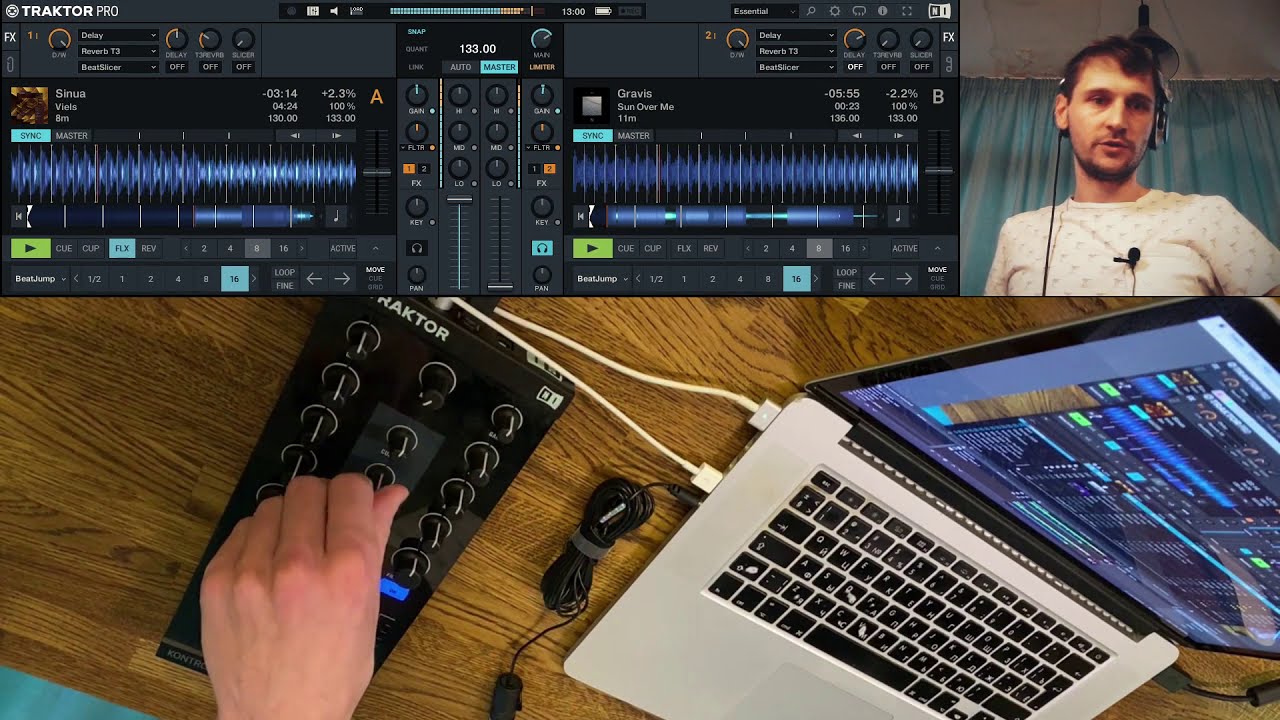
Task: Toggle SNAP in the master panel
Action: (416, 31)
